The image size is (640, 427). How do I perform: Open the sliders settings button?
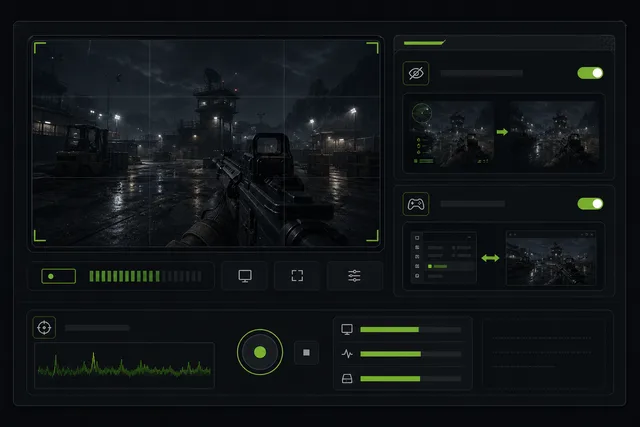[x=354, y=276]
